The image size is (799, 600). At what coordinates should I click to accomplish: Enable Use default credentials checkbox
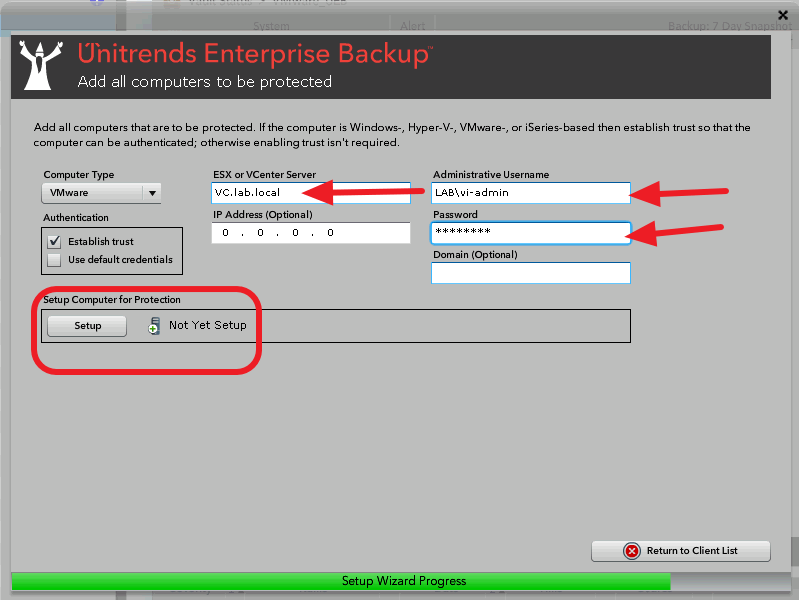[54, 259]
